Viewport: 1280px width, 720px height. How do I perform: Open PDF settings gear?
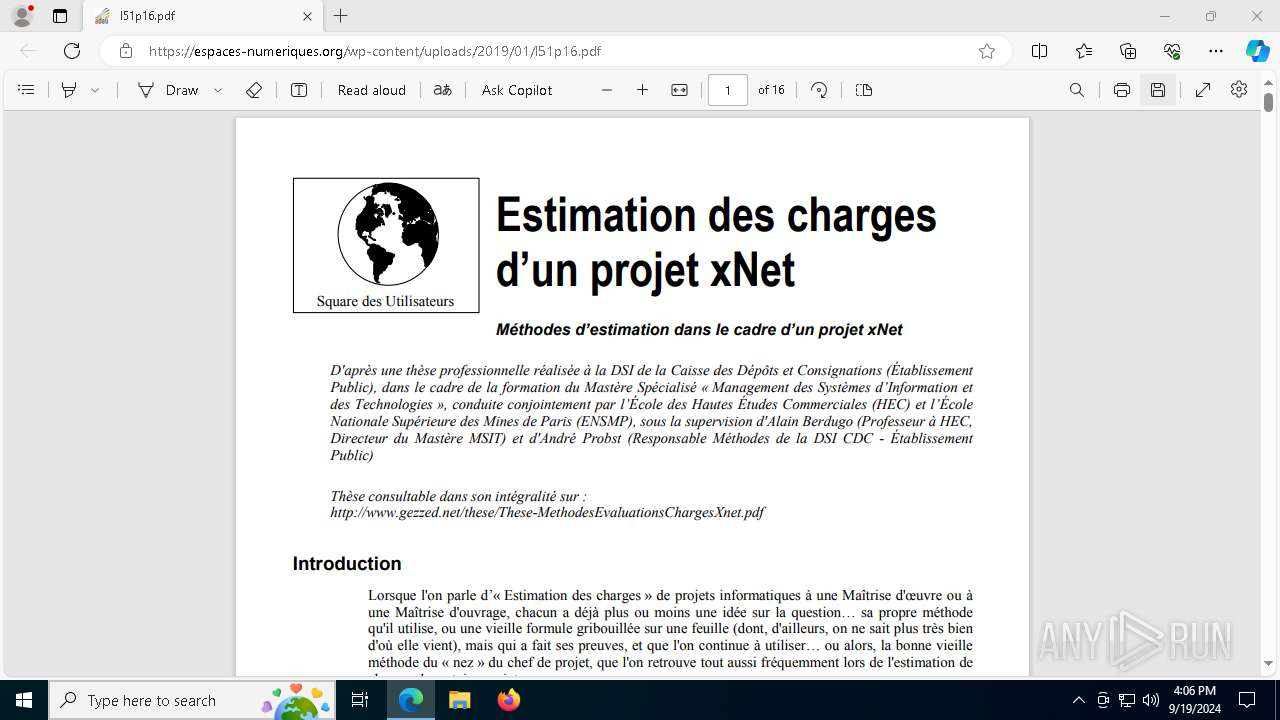1239,90
